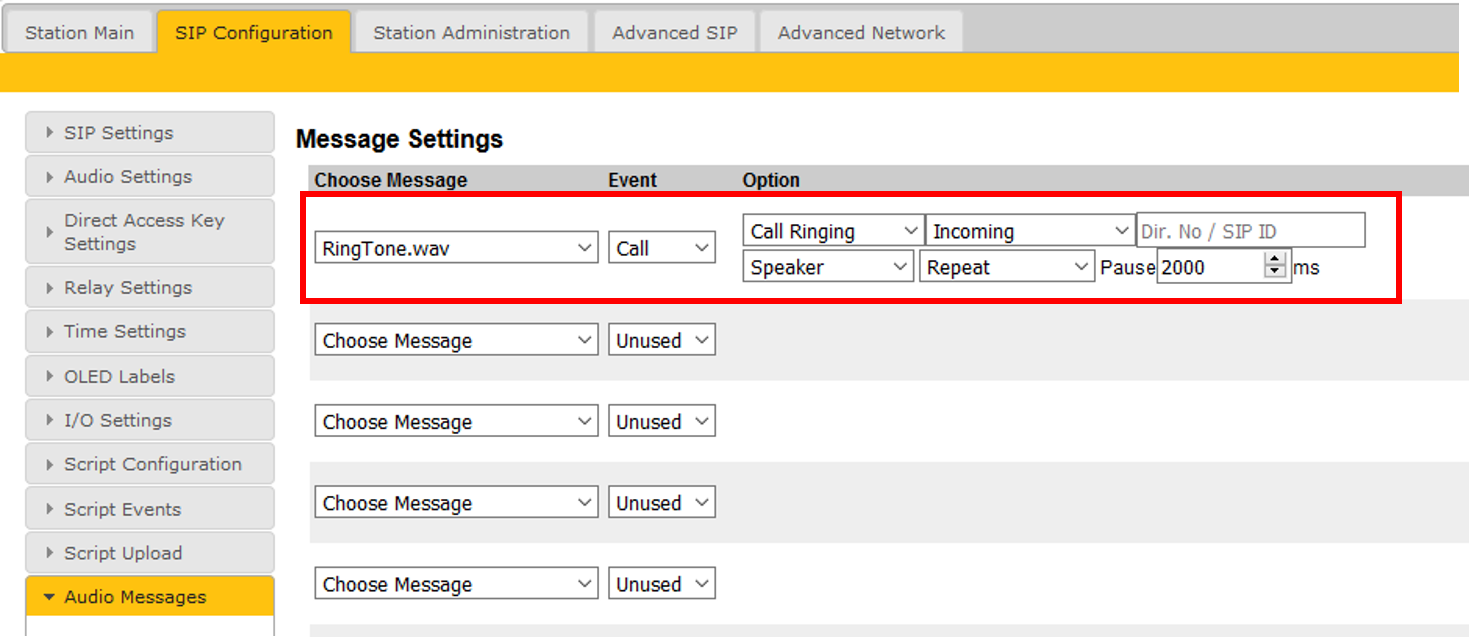Open the Repeat mode dropdown

tap(1007, 268)
